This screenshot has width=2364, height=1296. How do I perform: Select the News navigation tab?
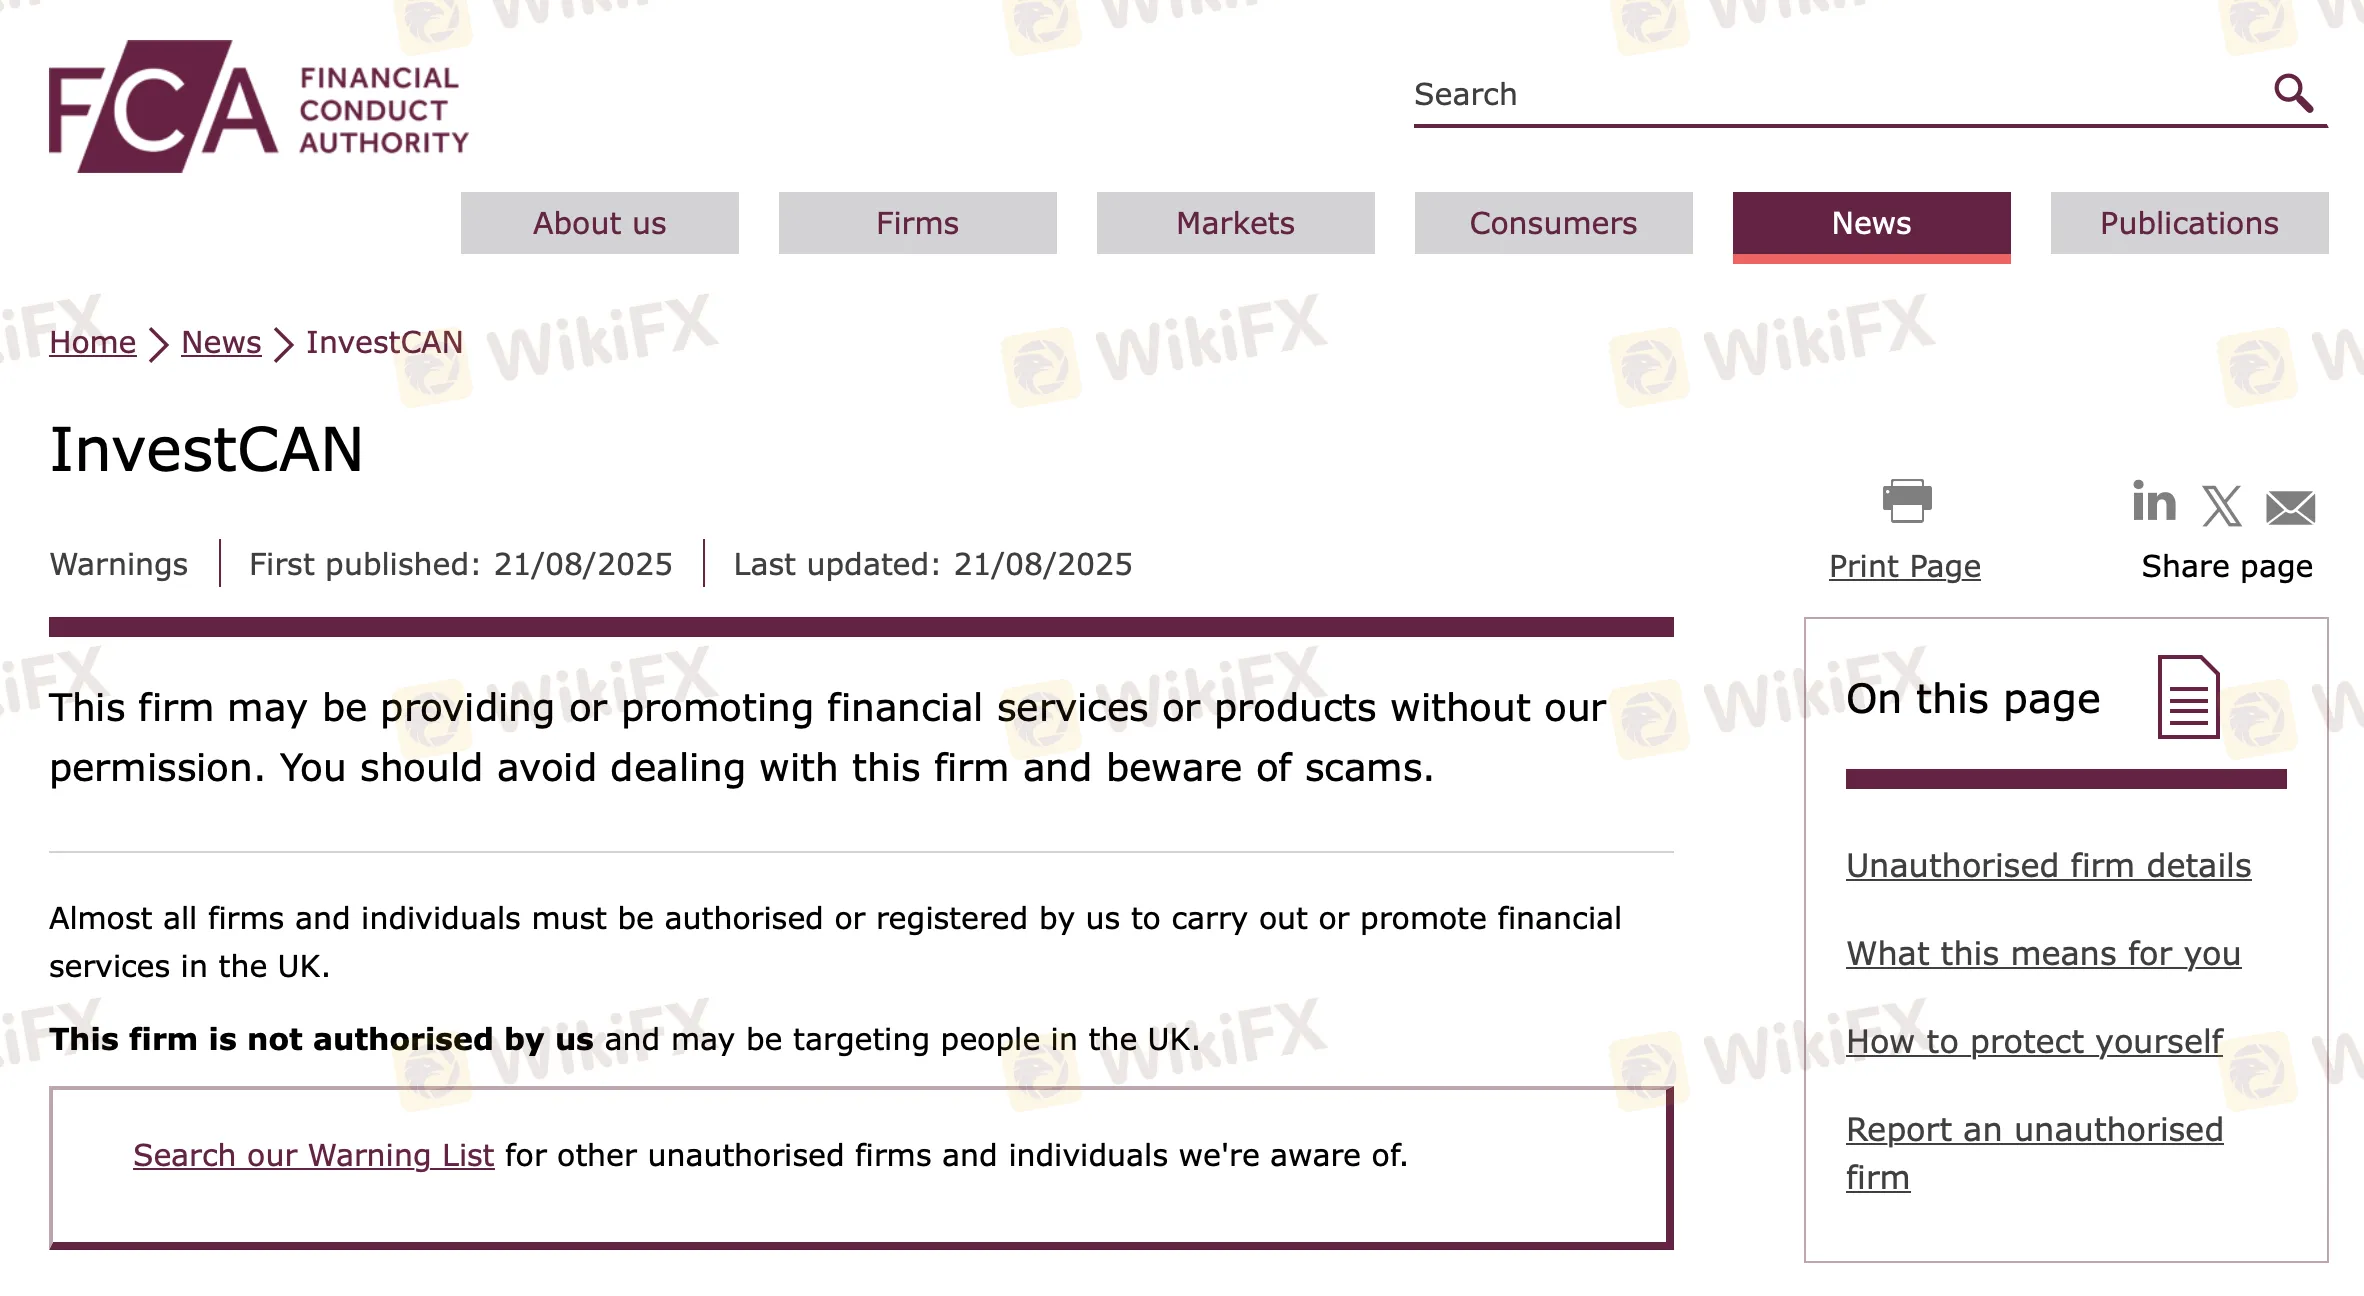coord(1871,226)
